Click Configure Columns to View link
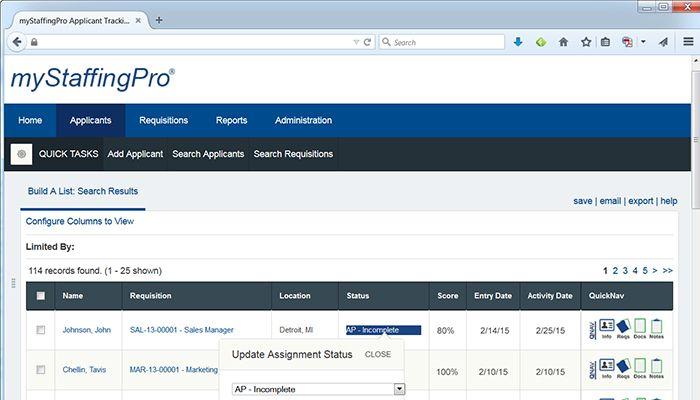 [79, 221]
